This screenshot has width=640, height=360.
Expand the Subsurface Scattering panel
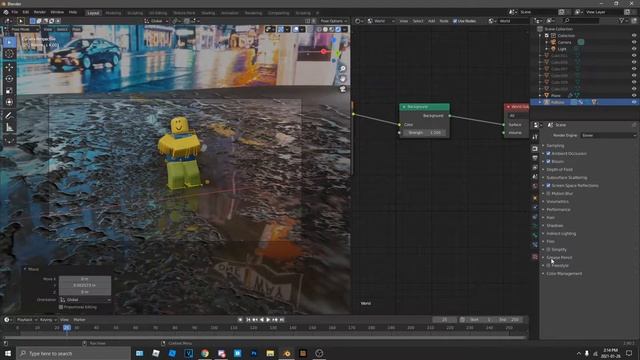click(x=567, y=178)
